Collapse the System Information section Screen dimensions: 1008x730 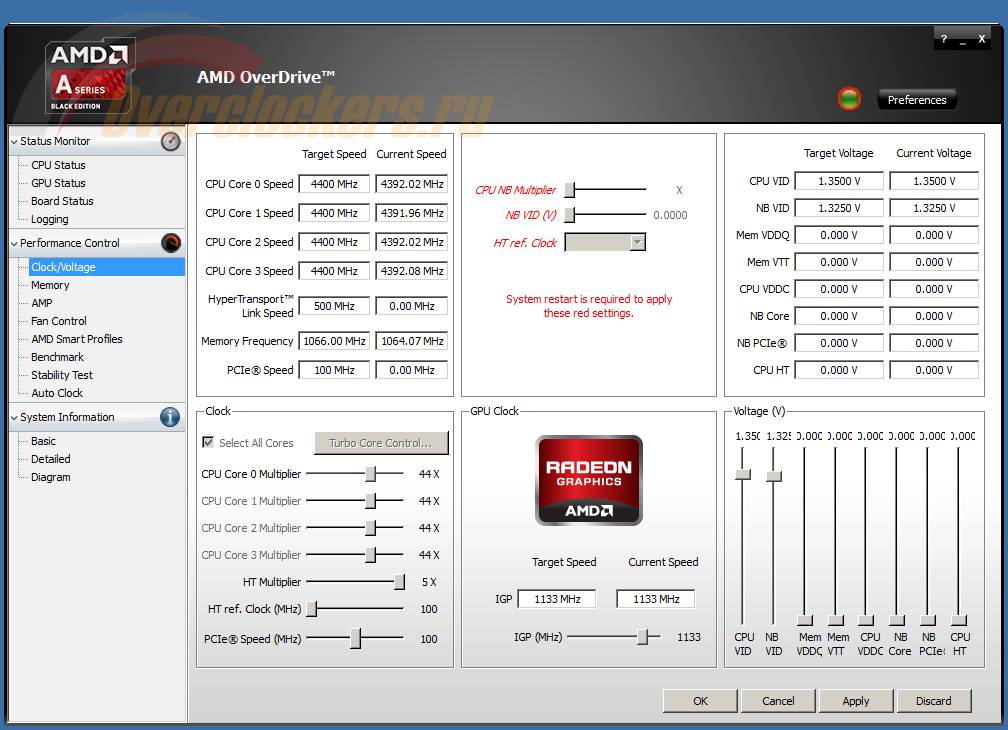pos(14,418)
